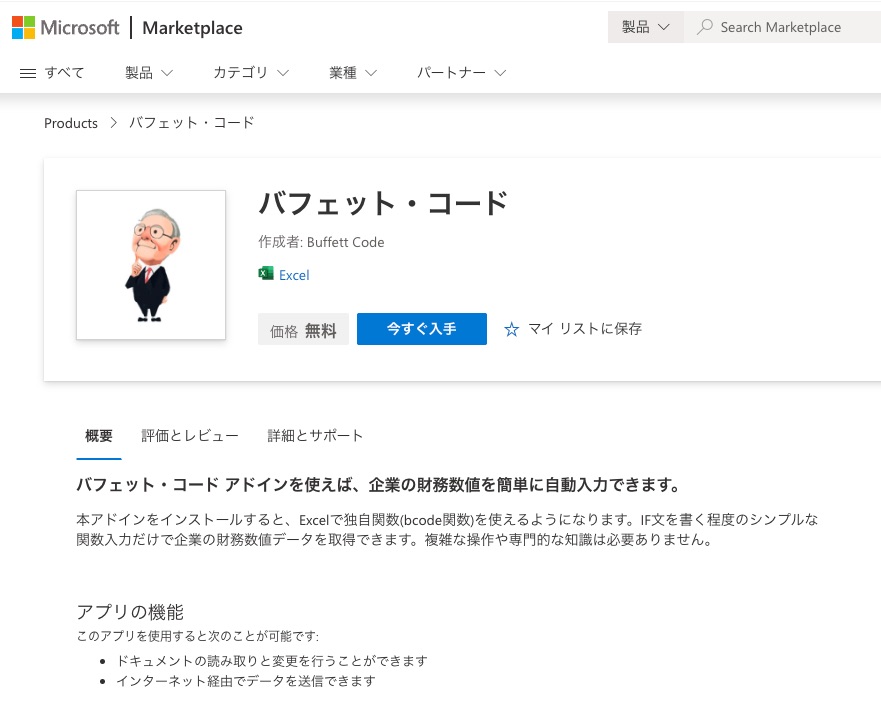Click the 作成者: Buffett Code text

[321, 242]
